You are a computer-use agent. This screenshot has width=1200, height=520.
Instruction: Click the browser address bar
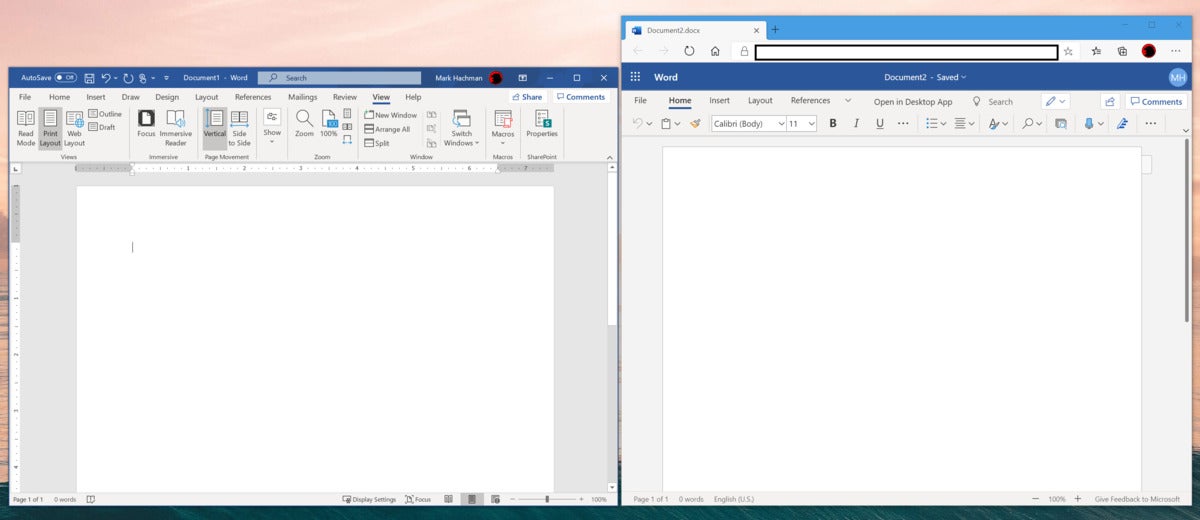click(x=906, y=51)
